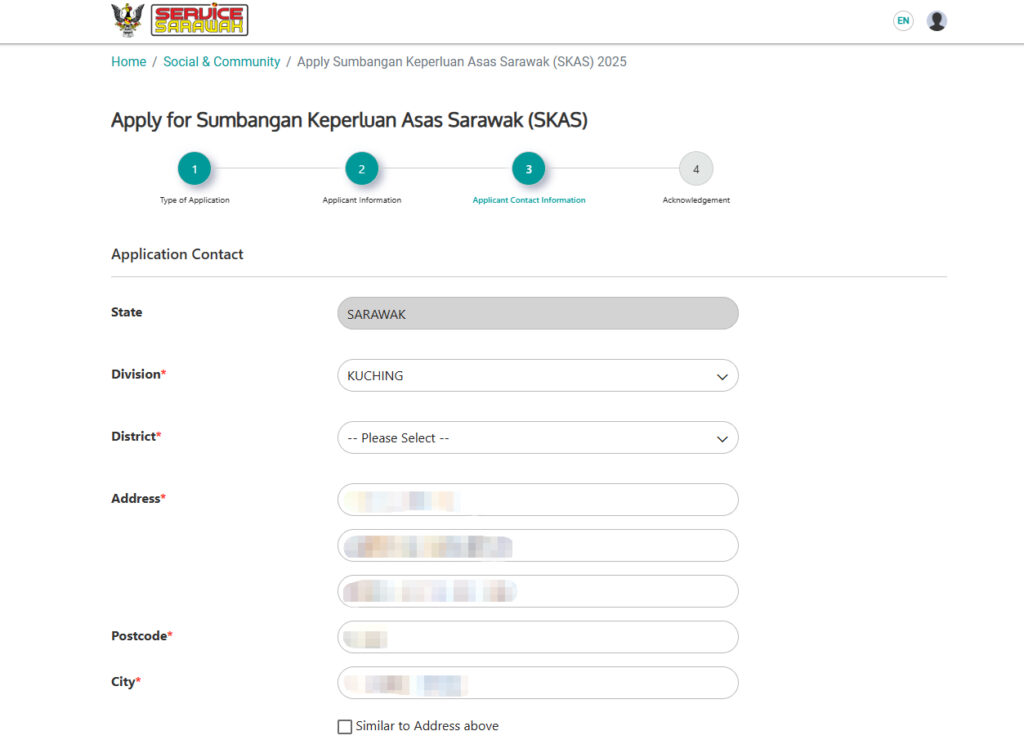Open the Social & Community breadcrumb link

(x=221, y=61)
